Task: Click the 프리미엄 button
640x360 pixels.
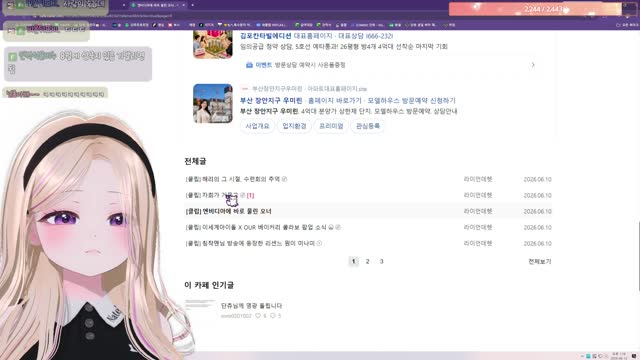Action: pos(331,126)
